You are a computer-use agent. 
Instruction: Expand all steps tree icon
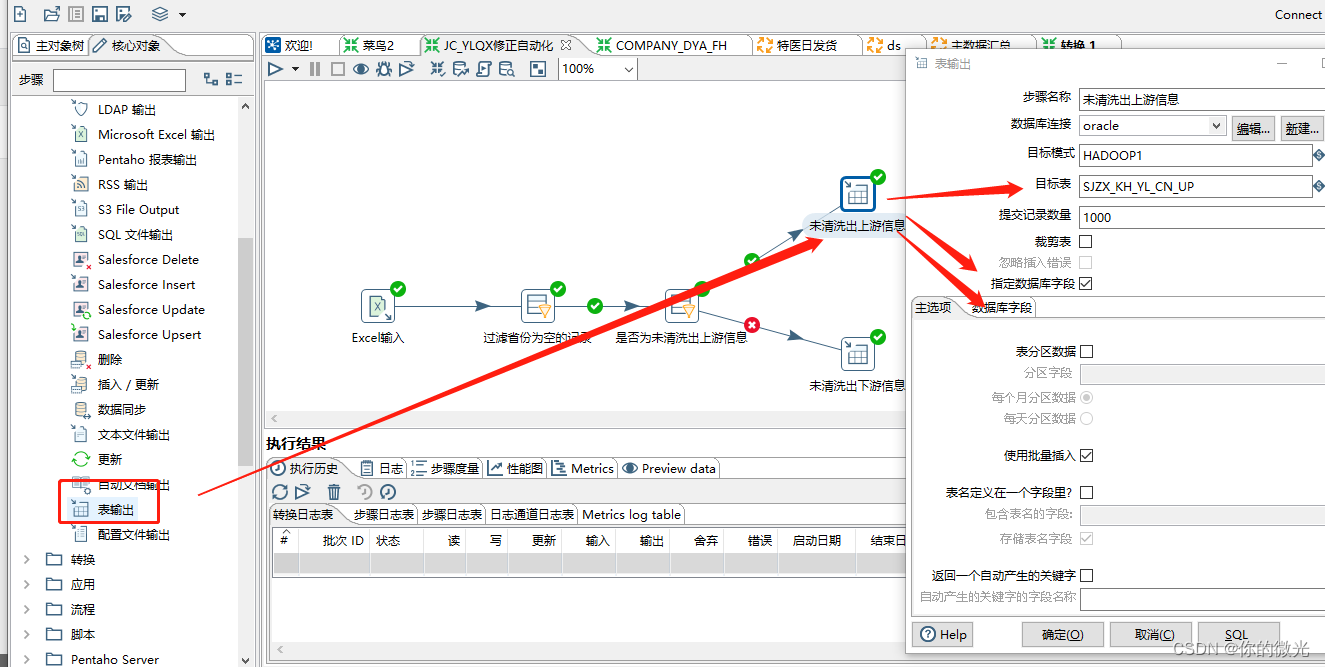point(211,80)
